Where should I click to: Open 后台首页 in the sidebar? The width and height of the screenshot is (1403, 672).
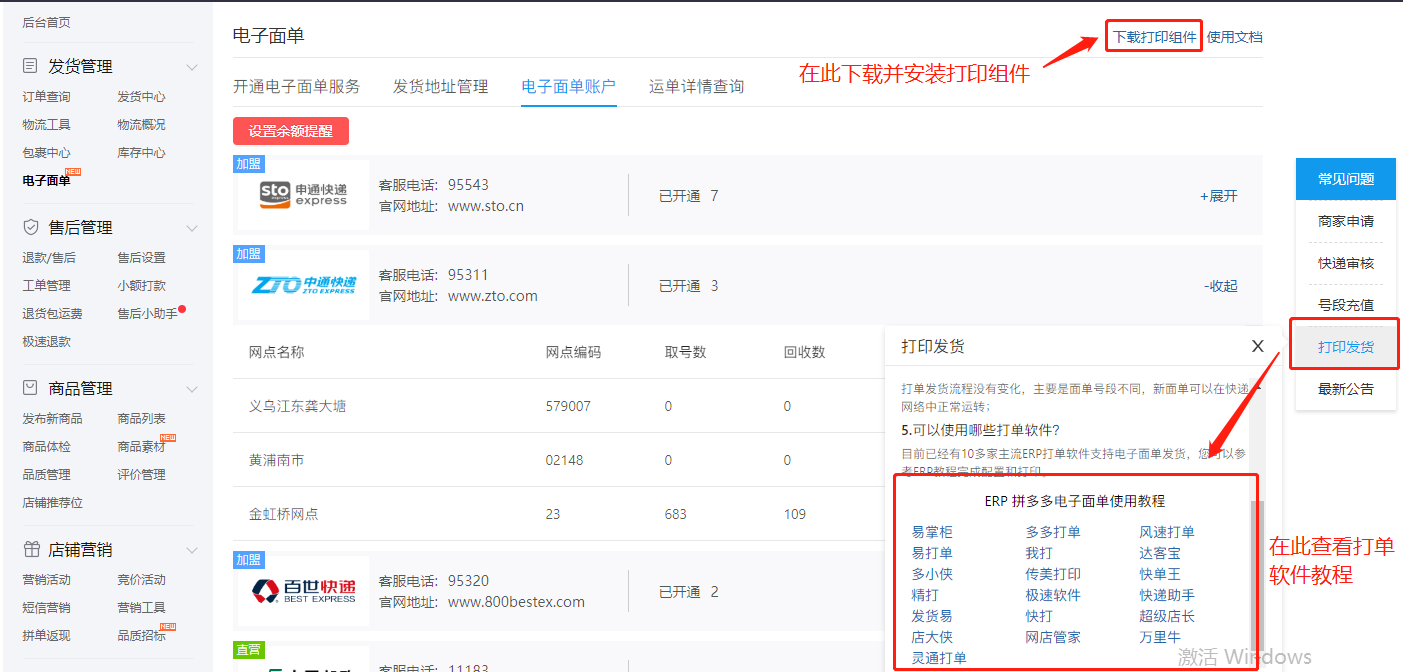(x=46, y=22)
